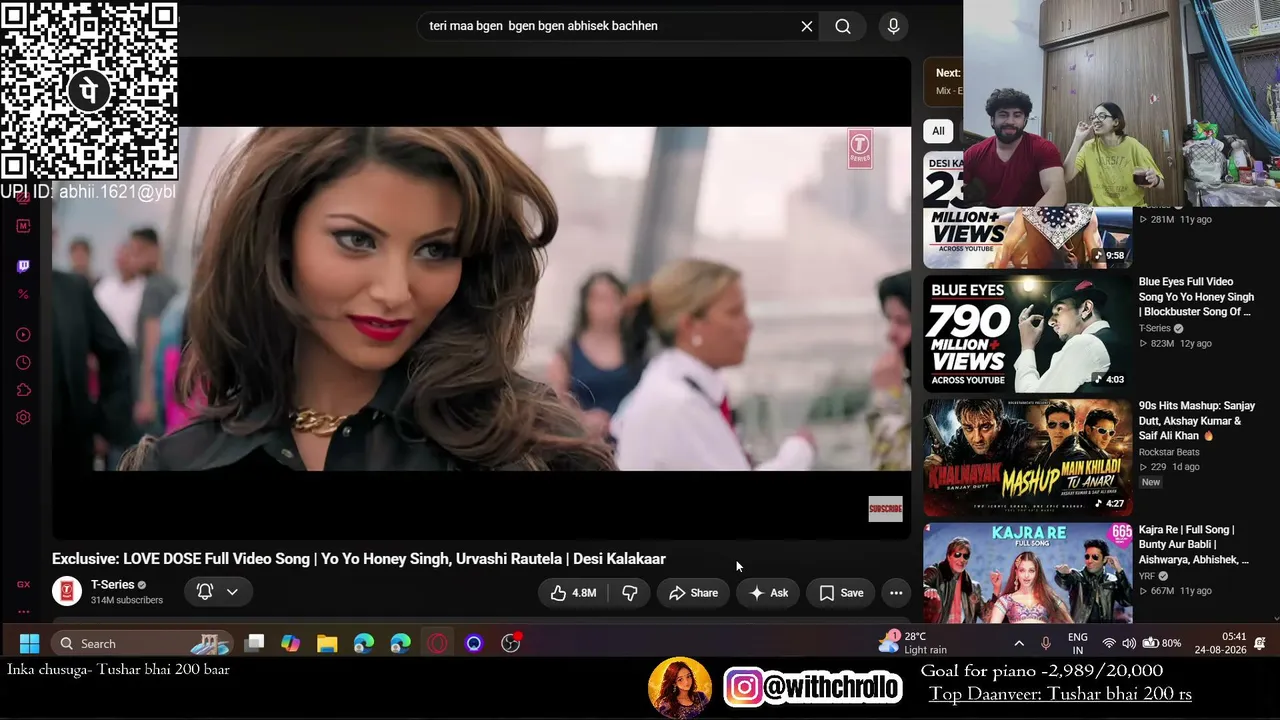Open the purple circle app on the taskbar
The image size is (1280, 720).
click(474, 643)
